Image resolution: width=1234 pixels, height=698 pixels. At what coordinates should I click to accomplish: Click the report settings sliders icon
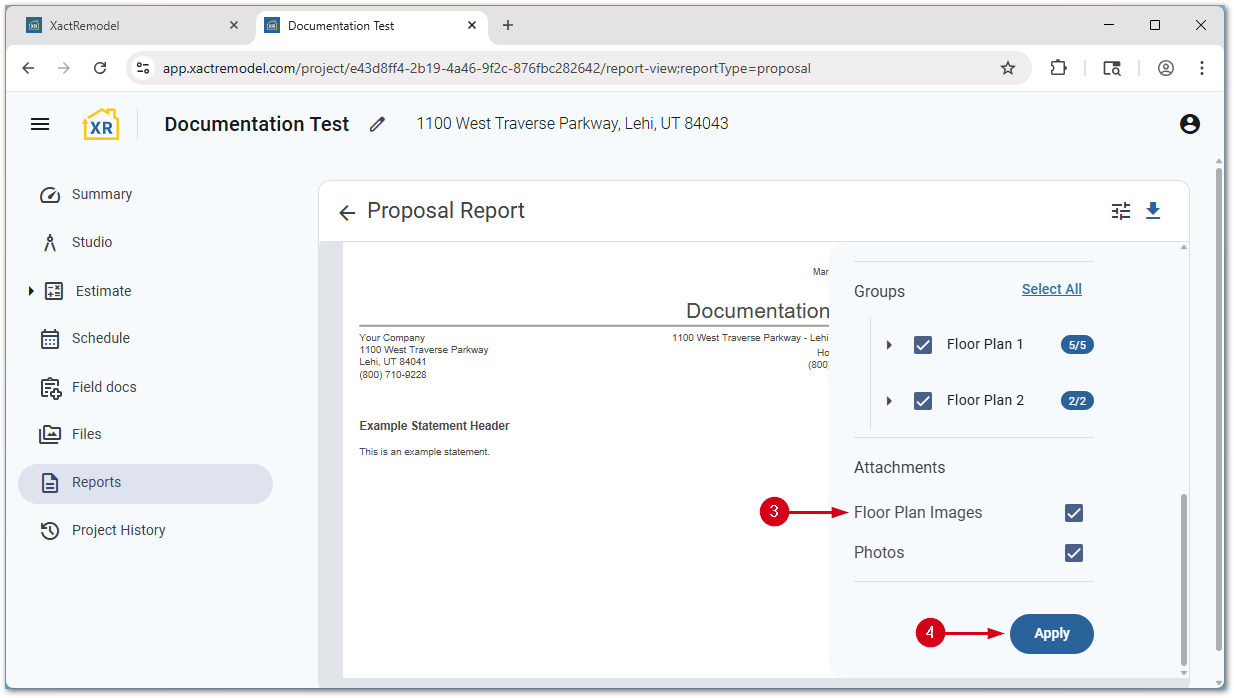coord(1121,211)
